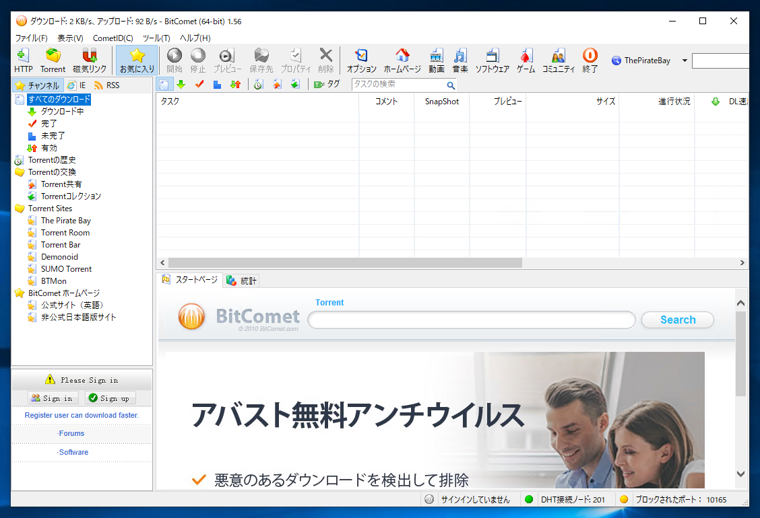This screenshot has width=760, height=518.
Task: Toggle the お気に入り favorites star button
Action: pyautogui.click(x=137, y=61)
